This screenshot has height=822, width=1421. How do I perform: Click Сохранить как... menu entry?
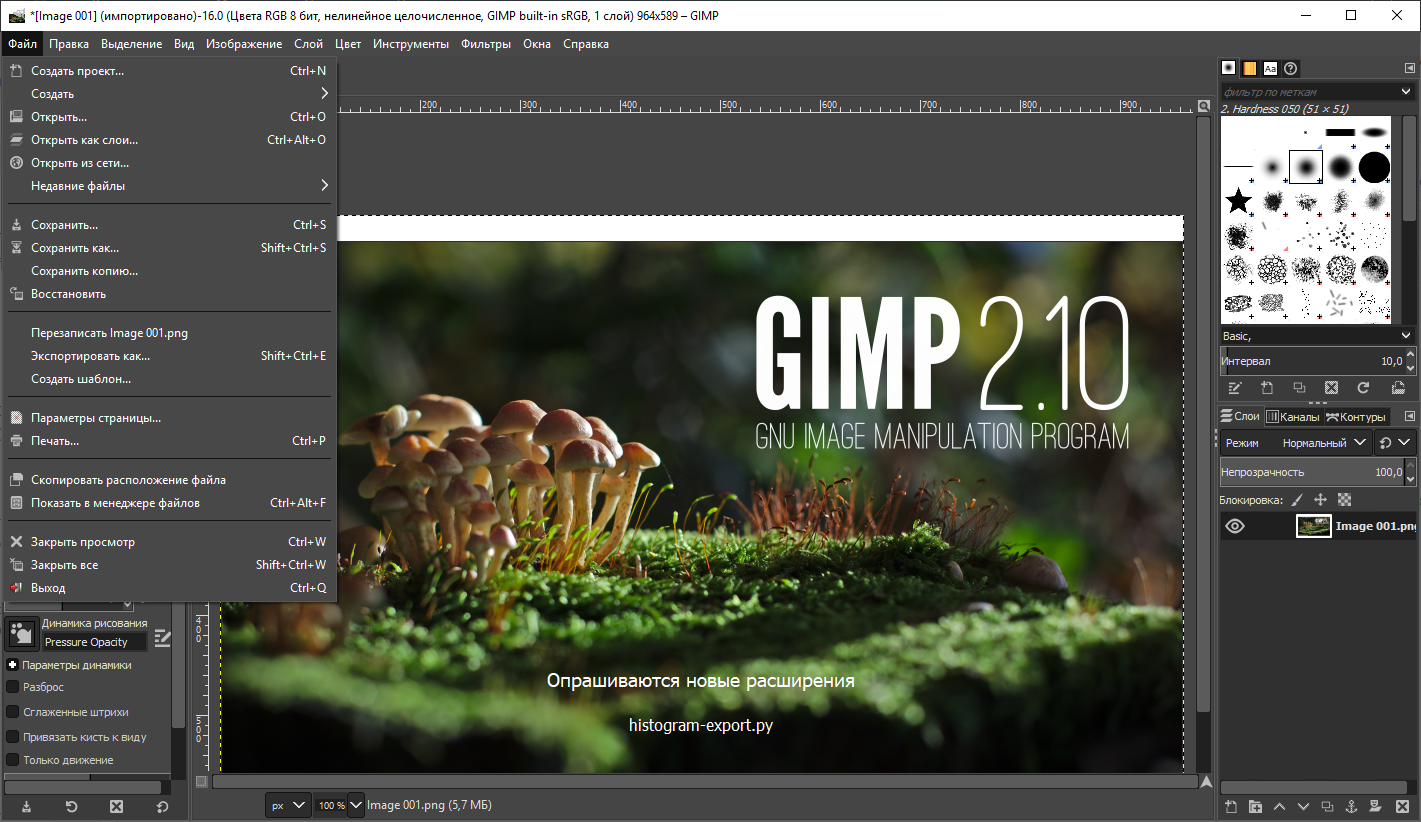[75, 248]
